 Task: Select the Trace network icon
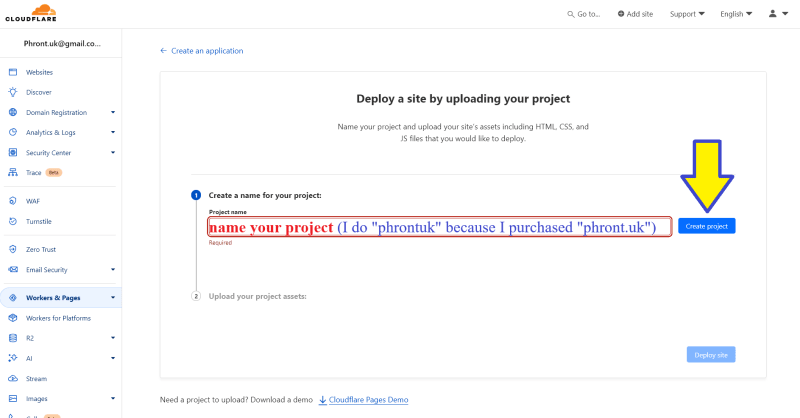tap(13, 173)
